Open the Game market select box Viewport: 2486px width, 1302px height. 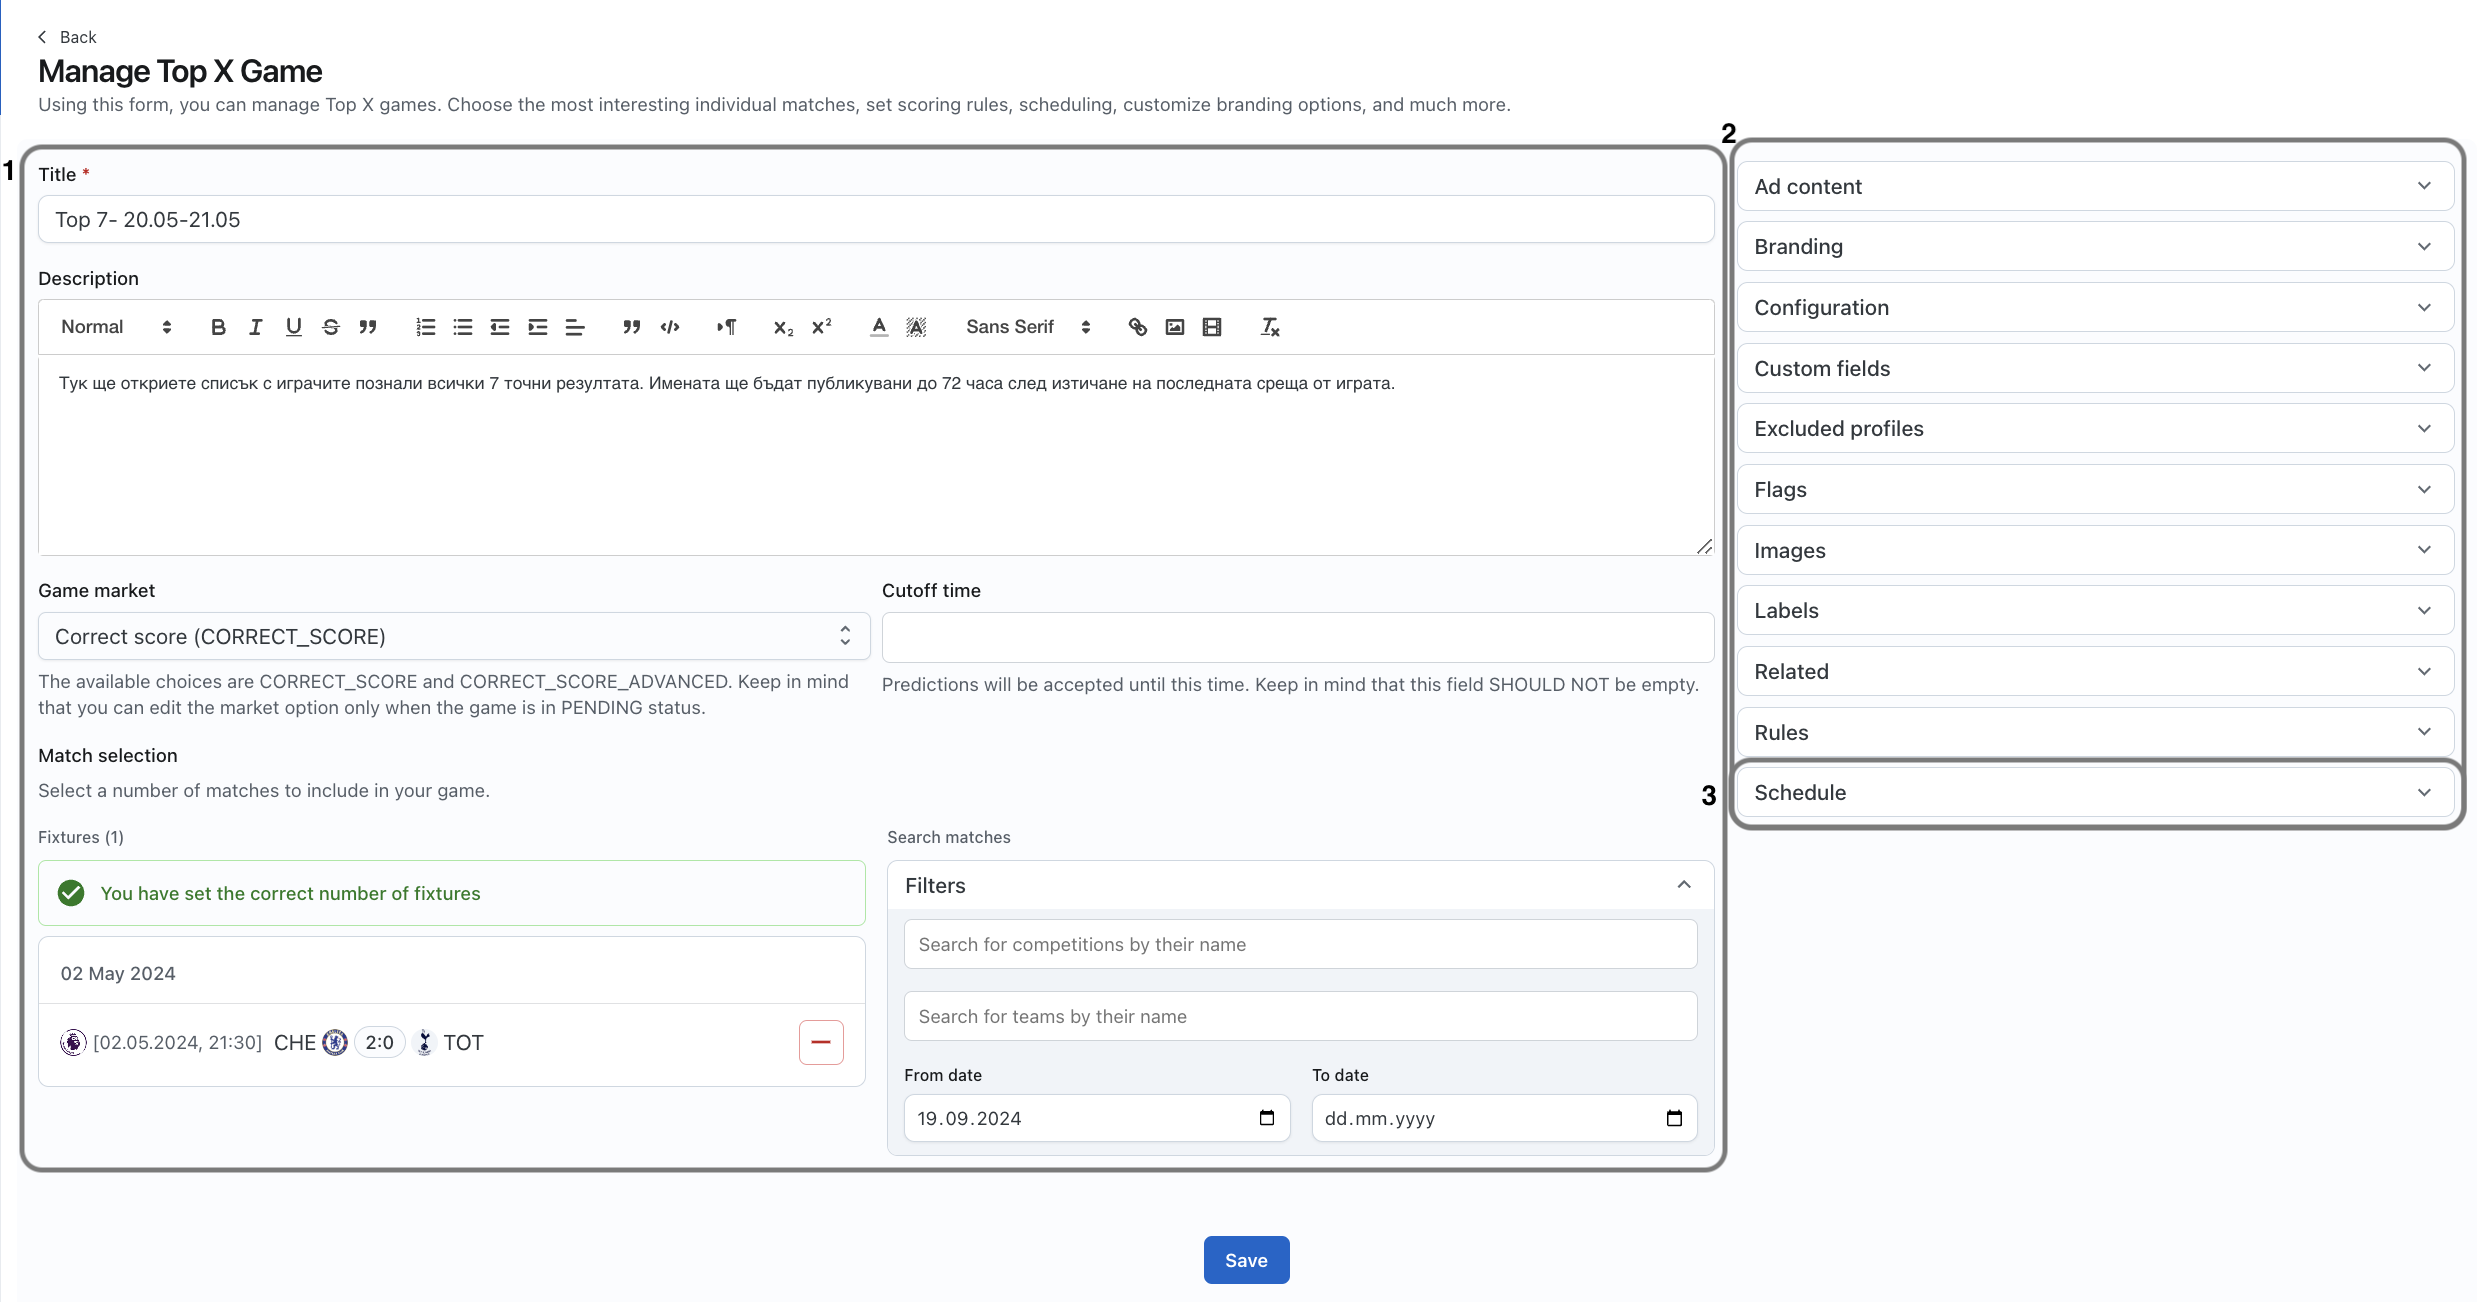click(454, 636)
